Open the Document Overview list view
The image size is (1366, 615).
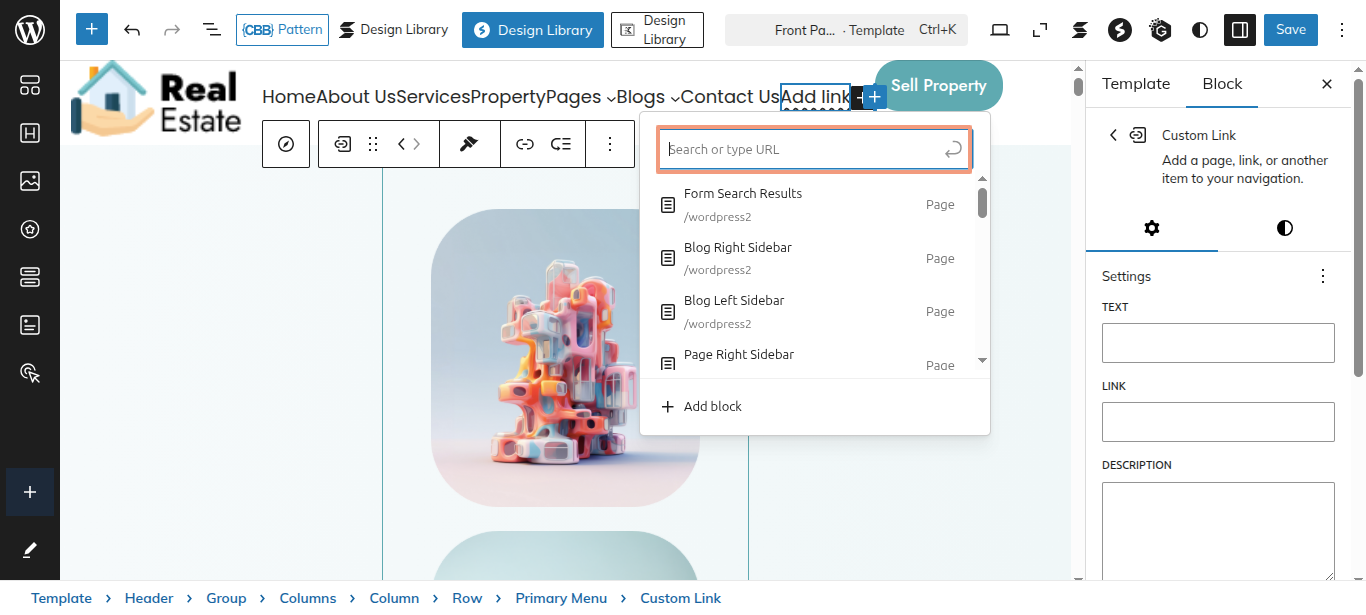(212, 30)
